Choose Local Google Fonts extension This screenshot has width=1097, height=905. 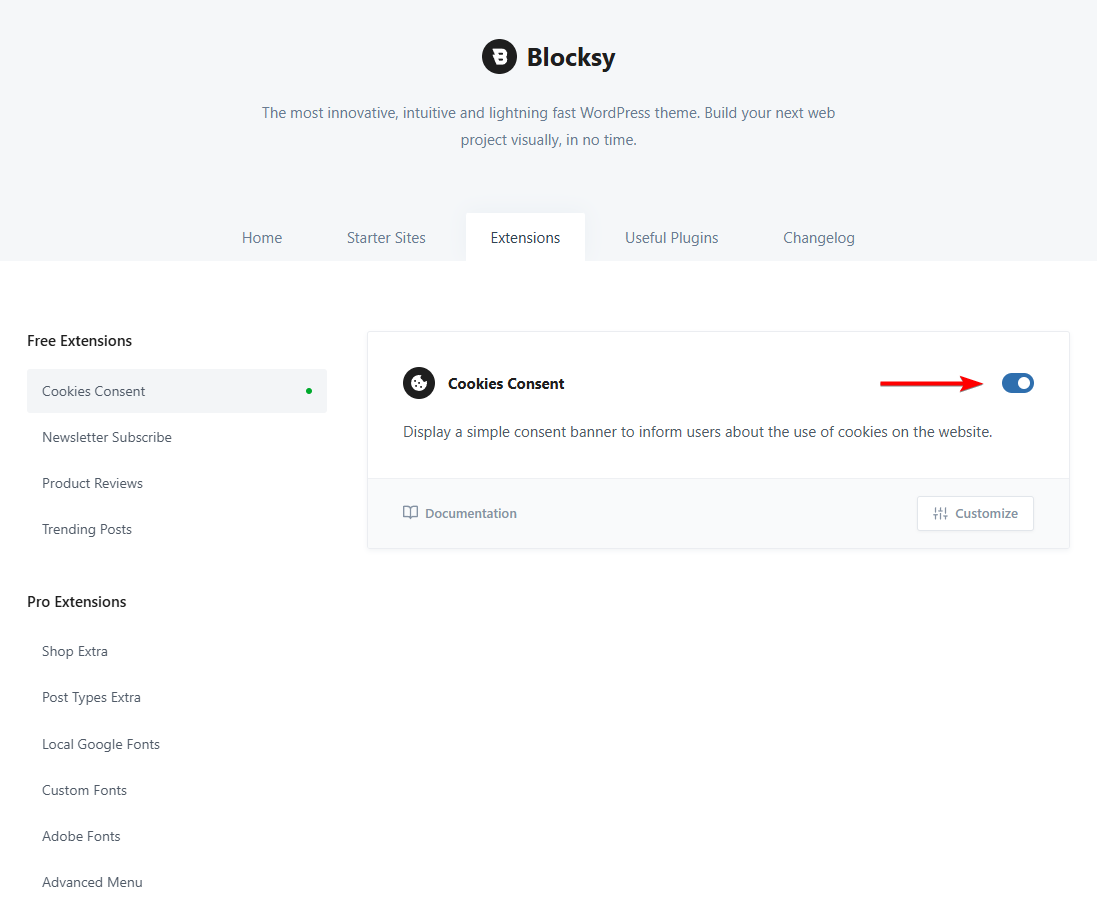pyautogui.click(x=101, y=744)
